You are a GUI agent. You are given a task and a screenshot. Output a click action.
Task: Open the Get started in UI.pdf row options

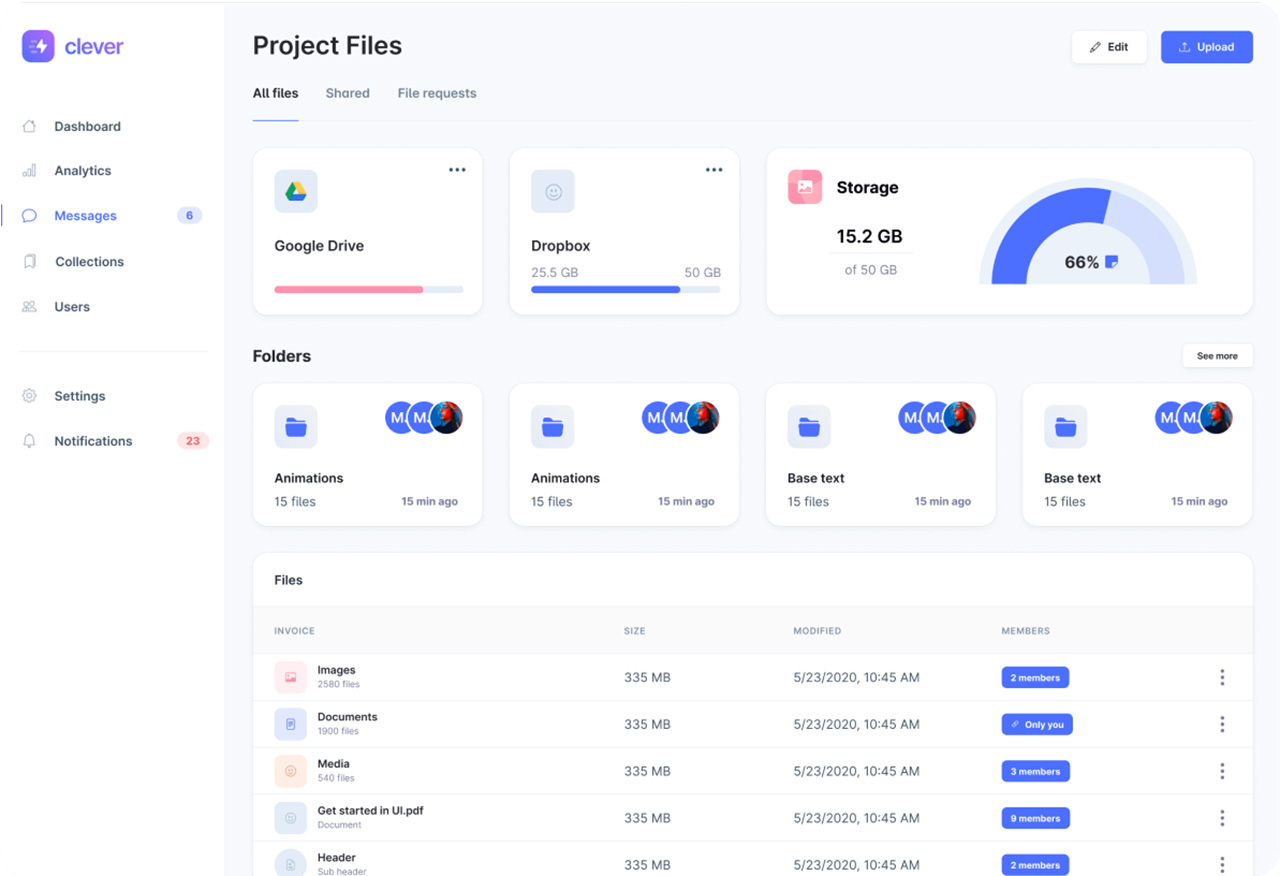(x=1222, y=818)
